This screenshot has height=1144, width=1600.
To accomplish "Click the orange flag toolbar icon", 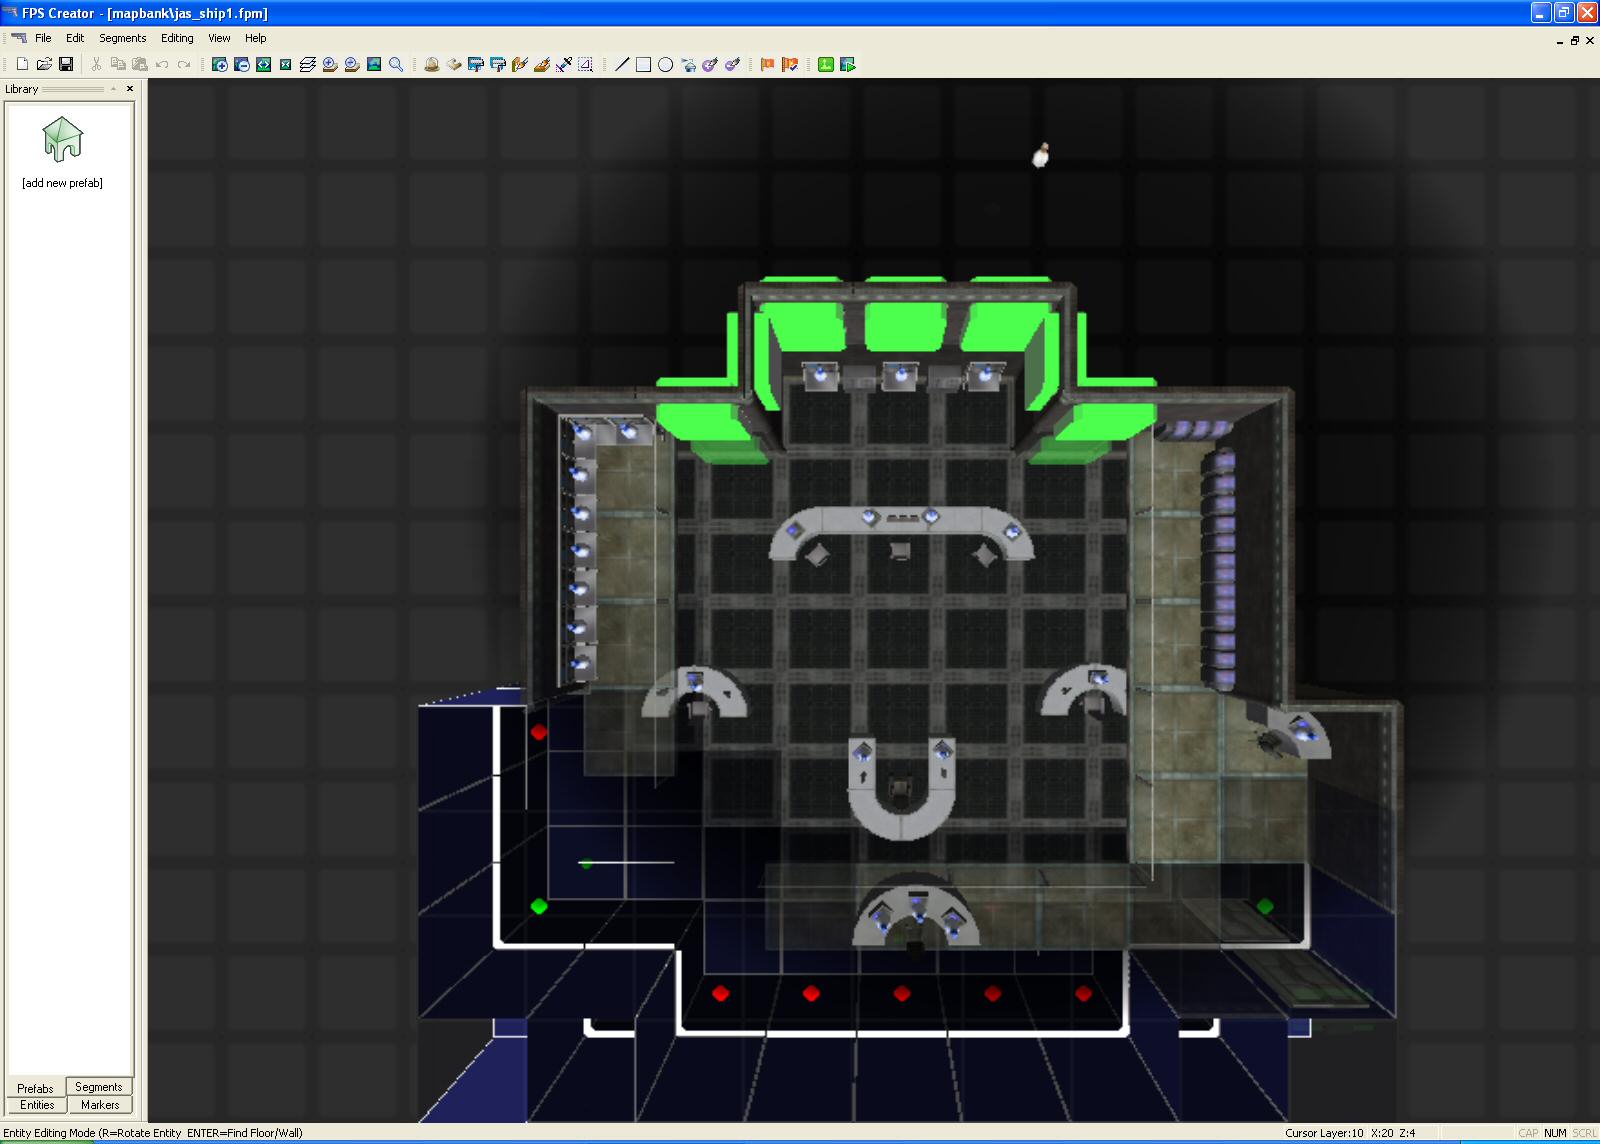I will click(768, 64).
